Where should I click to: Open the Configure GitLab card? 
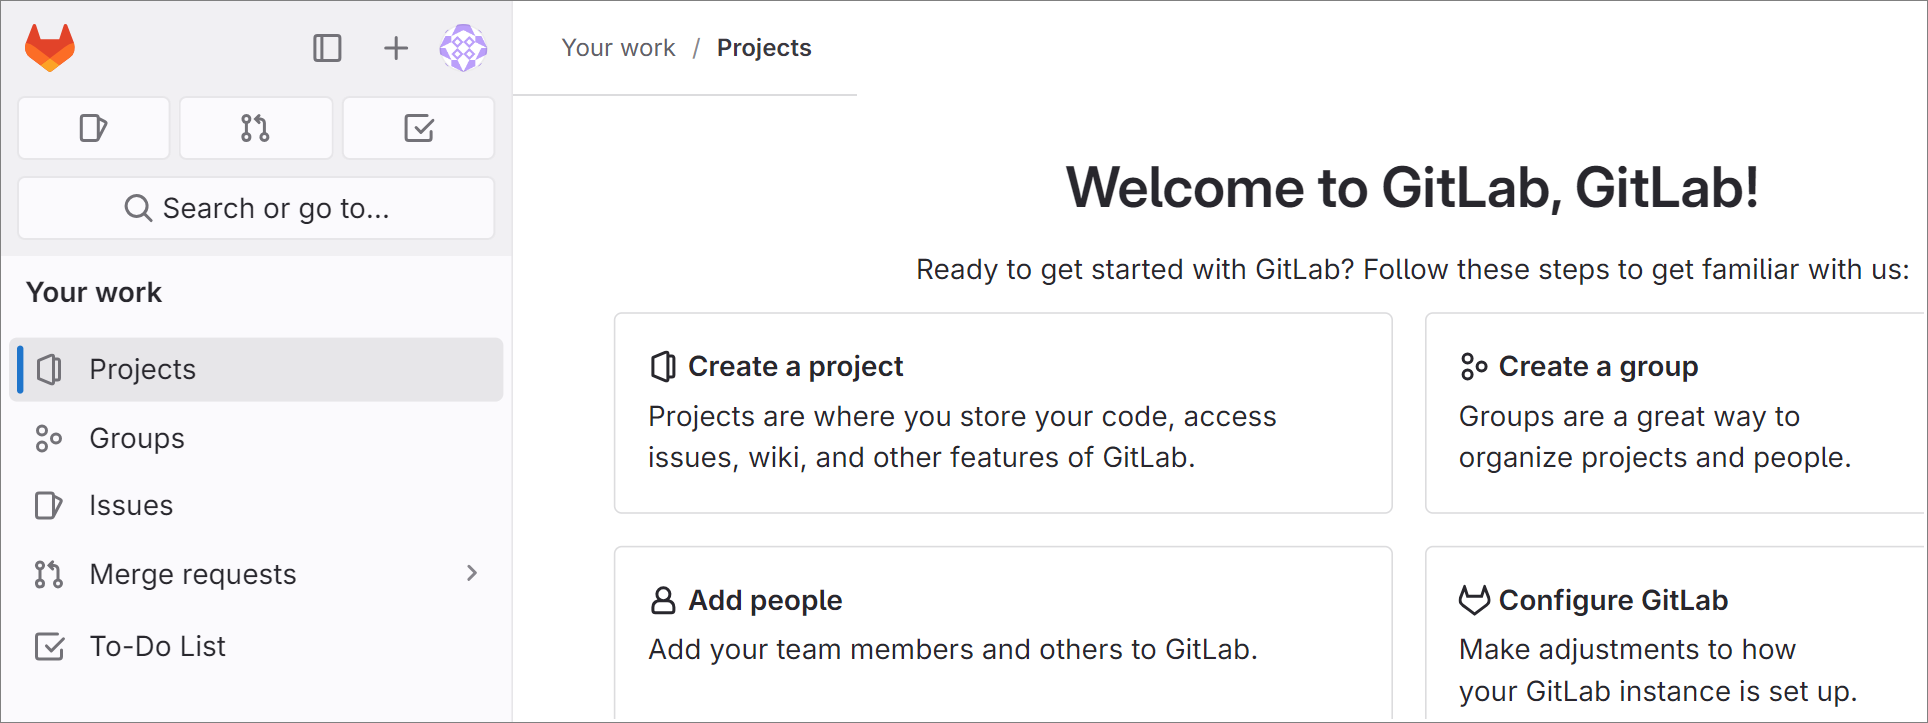1676,634
